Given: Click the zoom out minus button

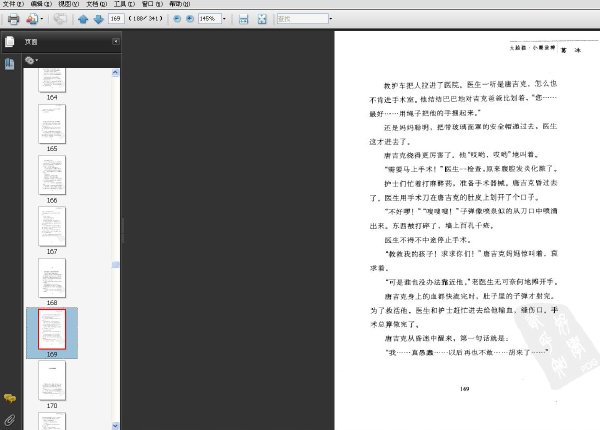Looking at the screenshot, I should pyautogui.click(x=177, y=18).
